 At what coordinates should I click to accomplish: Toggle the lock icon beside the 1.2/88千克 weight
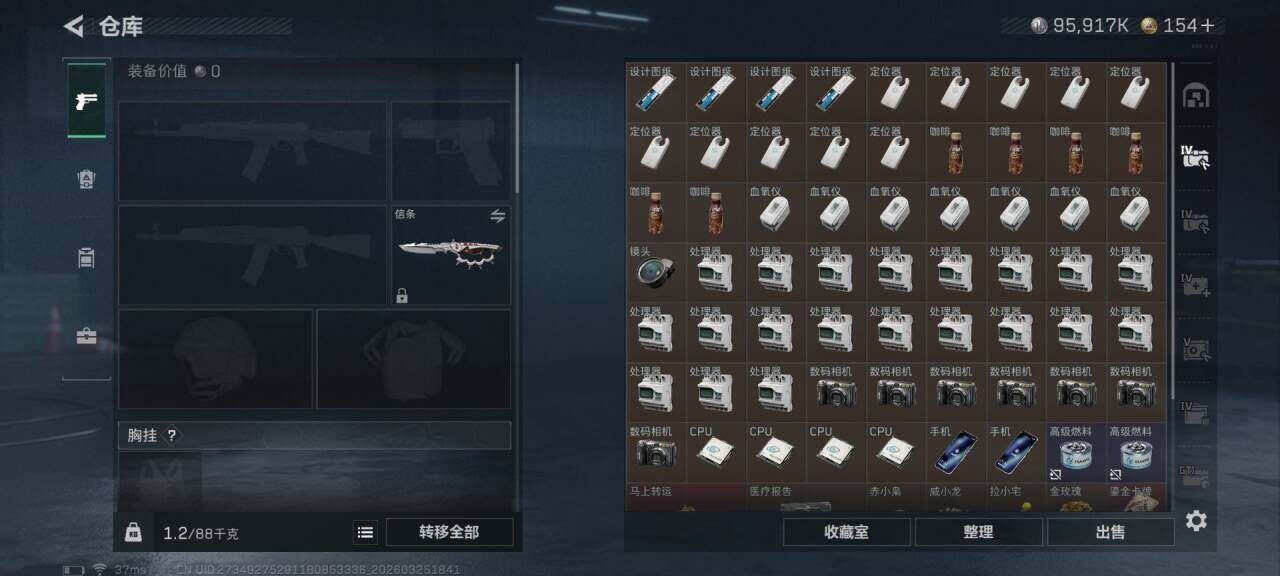pyautogui.click(x=133, y=532)
